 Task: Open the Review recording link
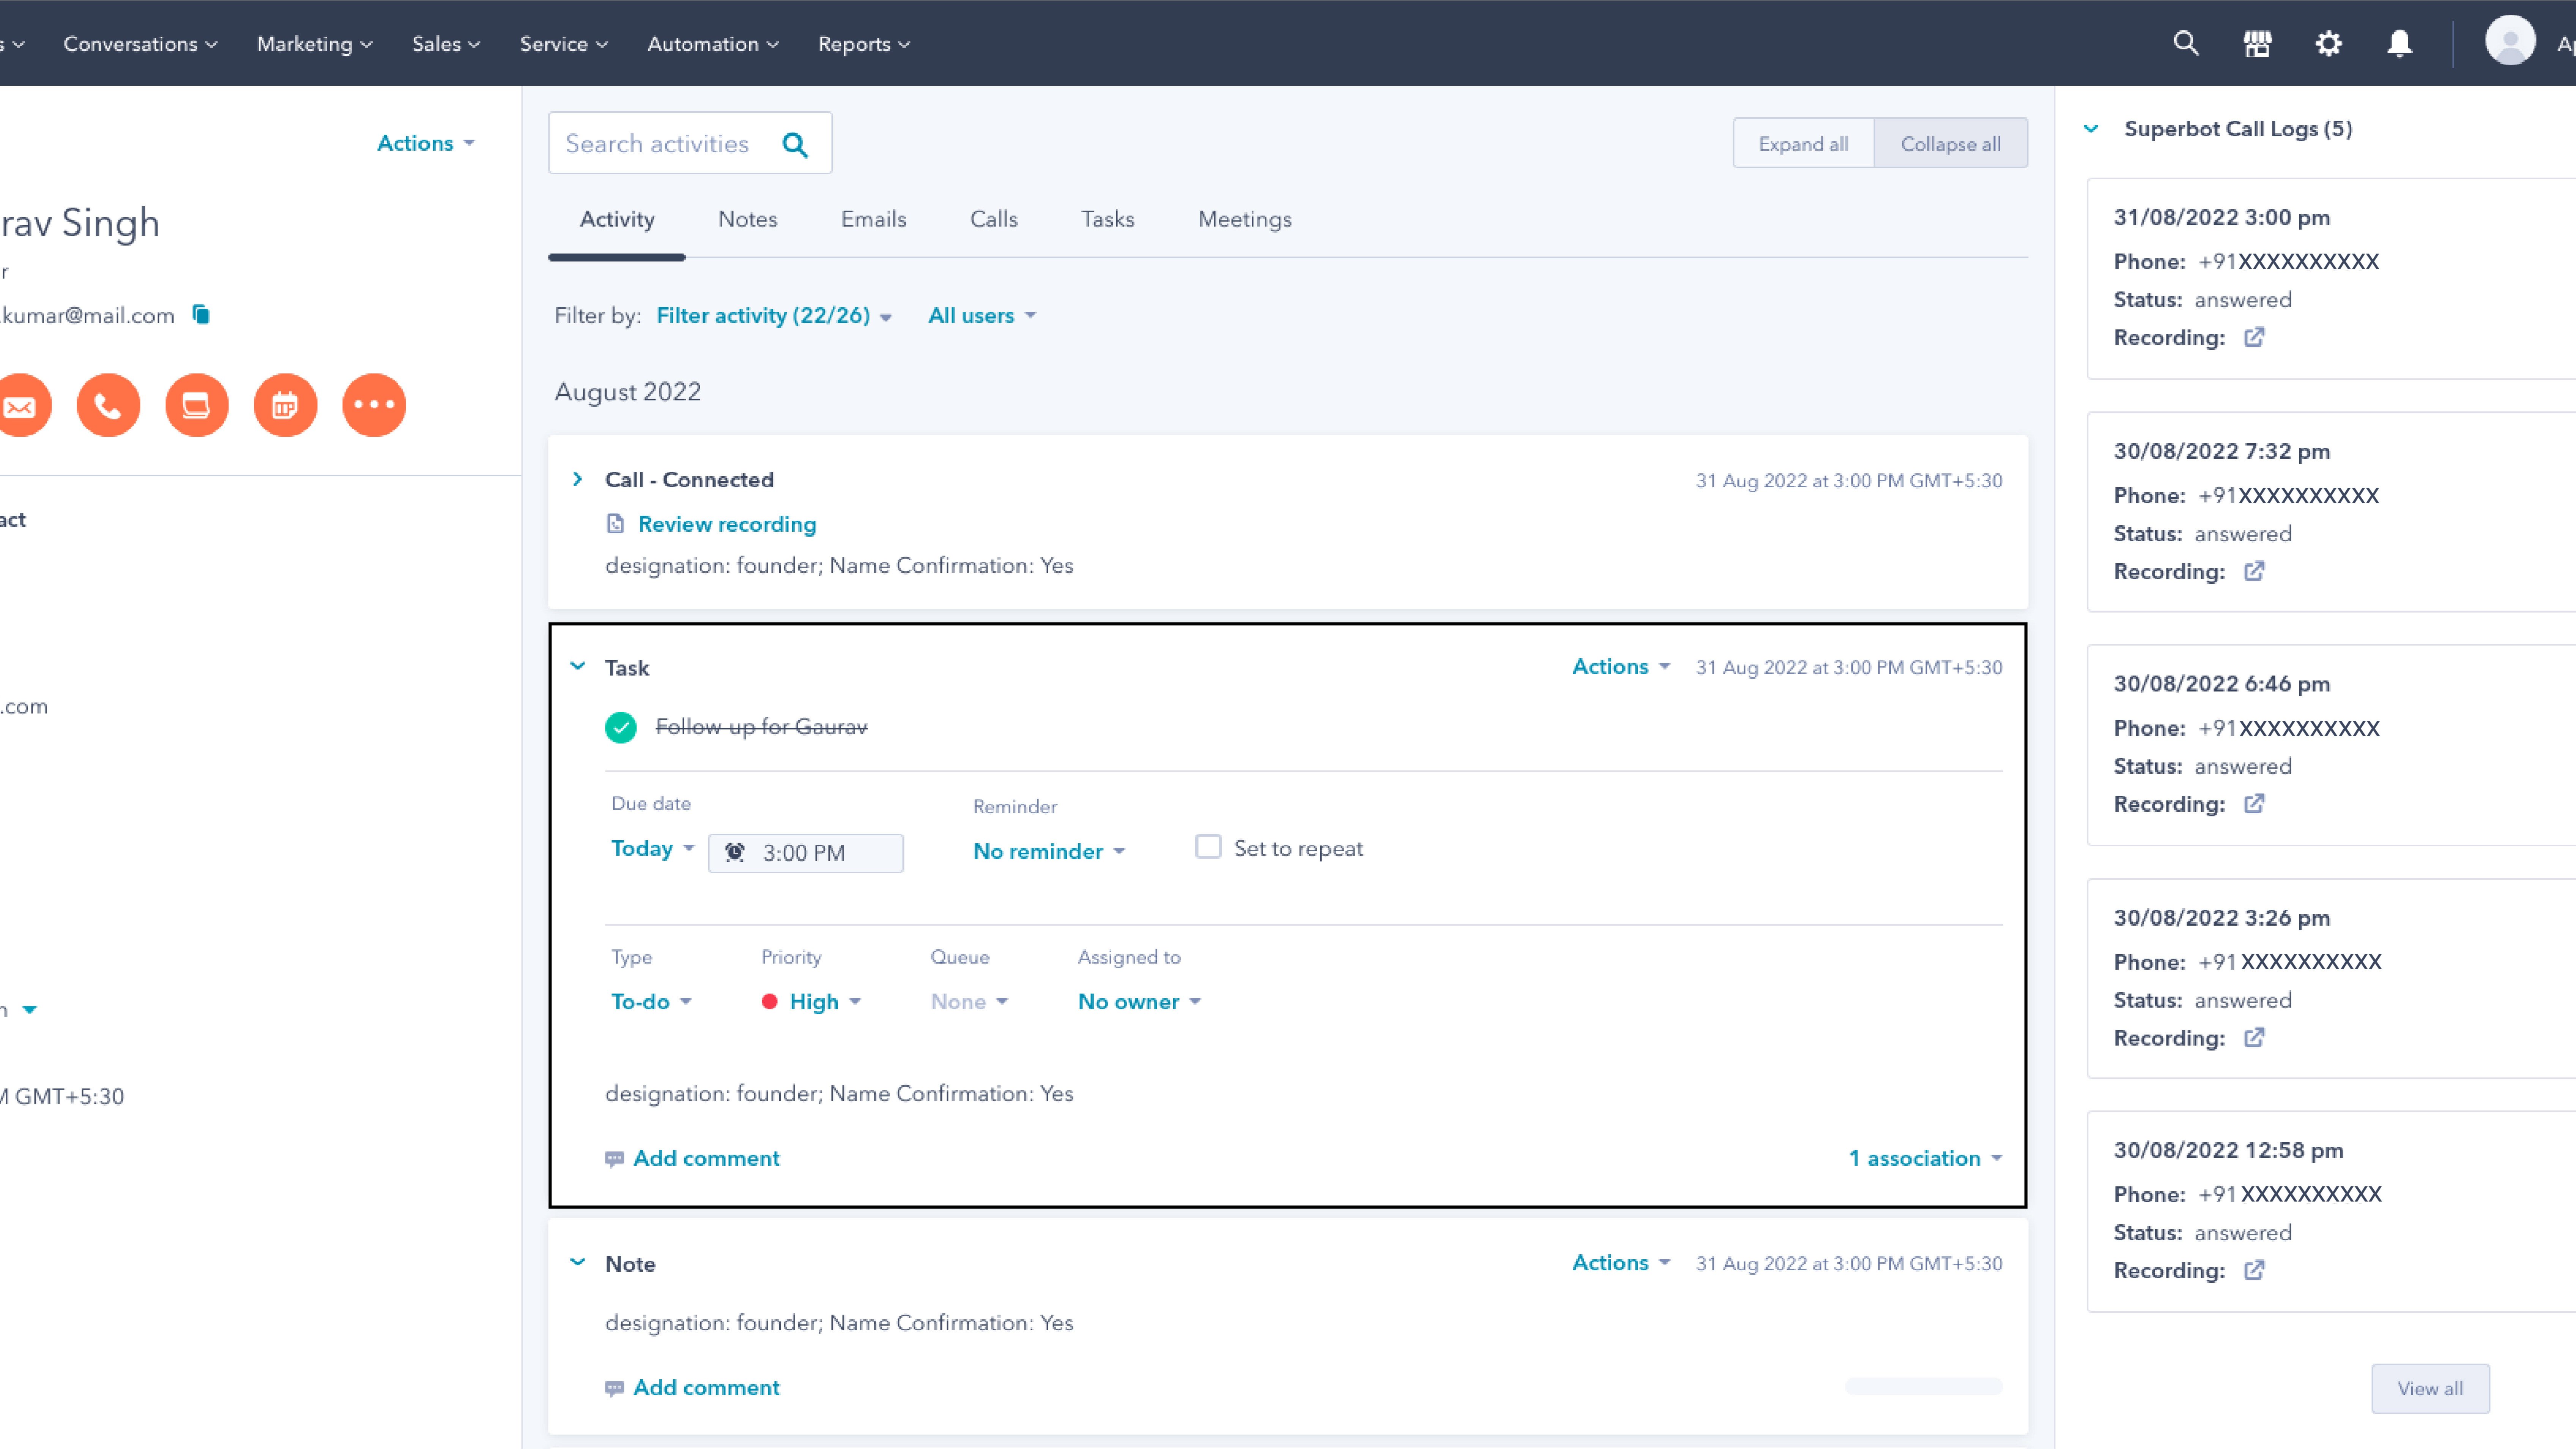726,524
